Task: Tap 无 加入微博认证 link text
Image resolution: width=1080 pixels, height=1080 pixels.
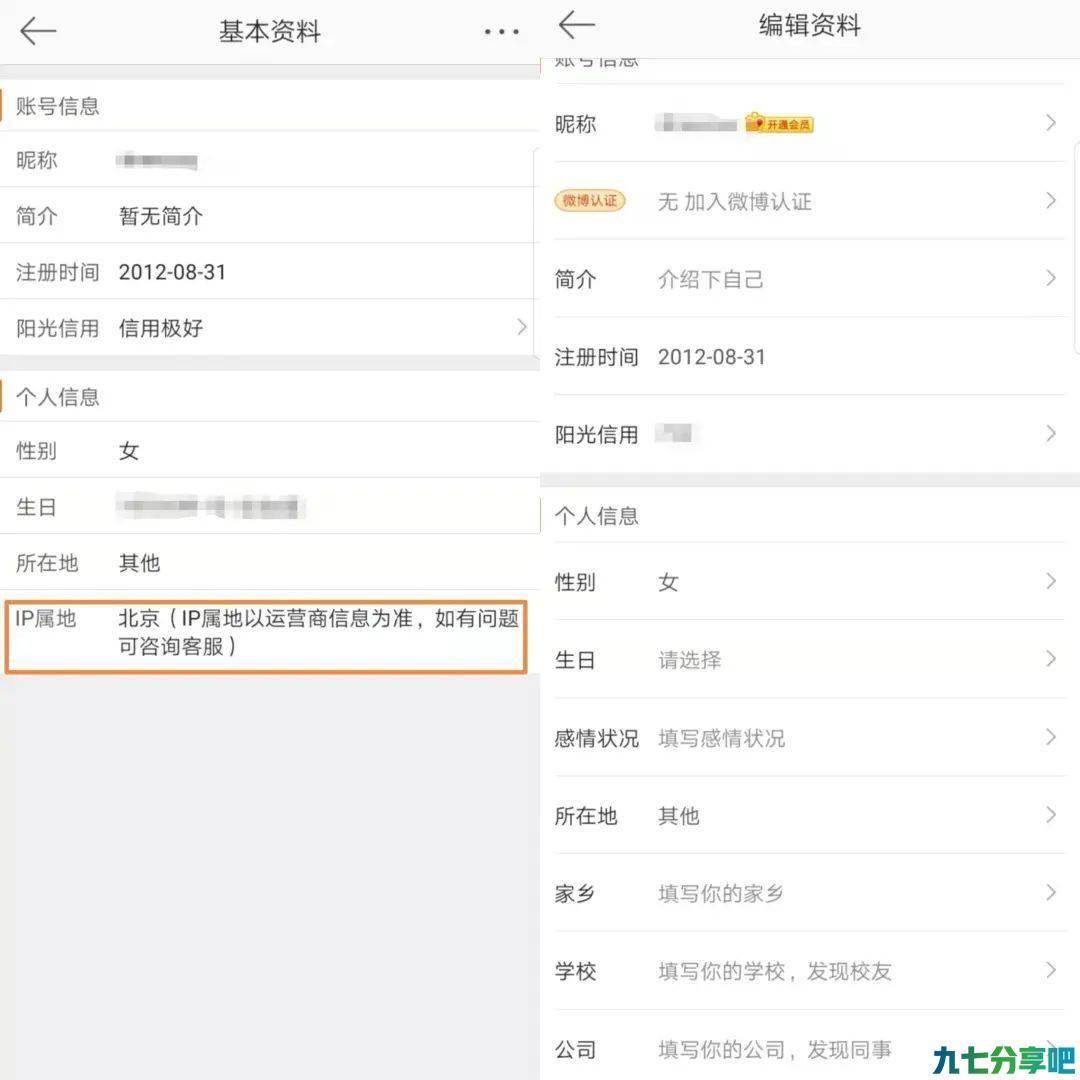Action: point(734,202)
